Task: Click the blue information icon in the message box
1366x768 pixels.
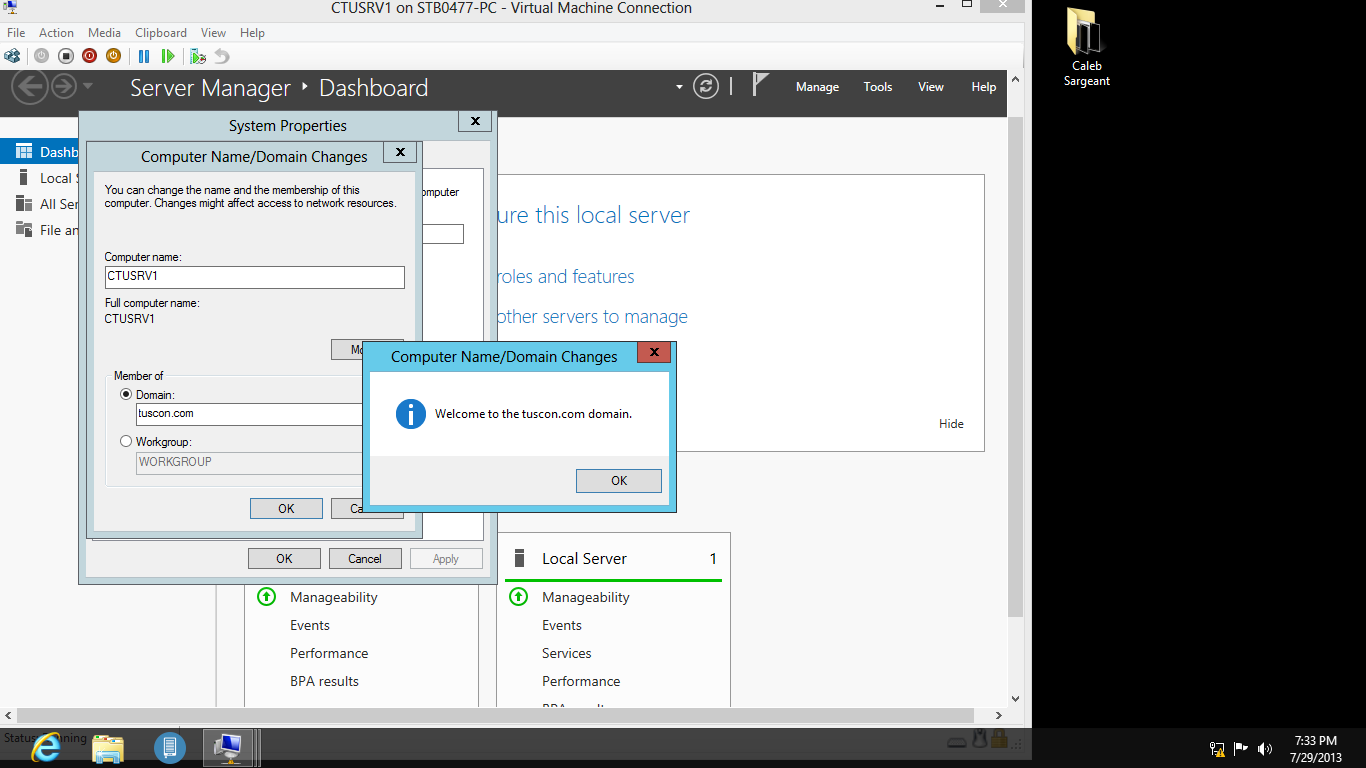Action: tap(411, 414)
